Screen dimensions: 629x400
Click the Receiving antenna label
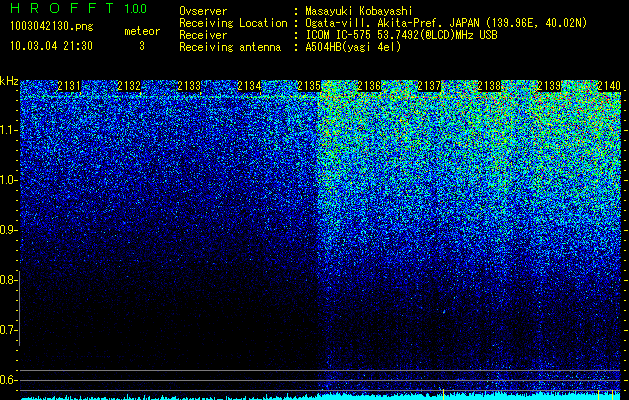[x=230, y=47]
